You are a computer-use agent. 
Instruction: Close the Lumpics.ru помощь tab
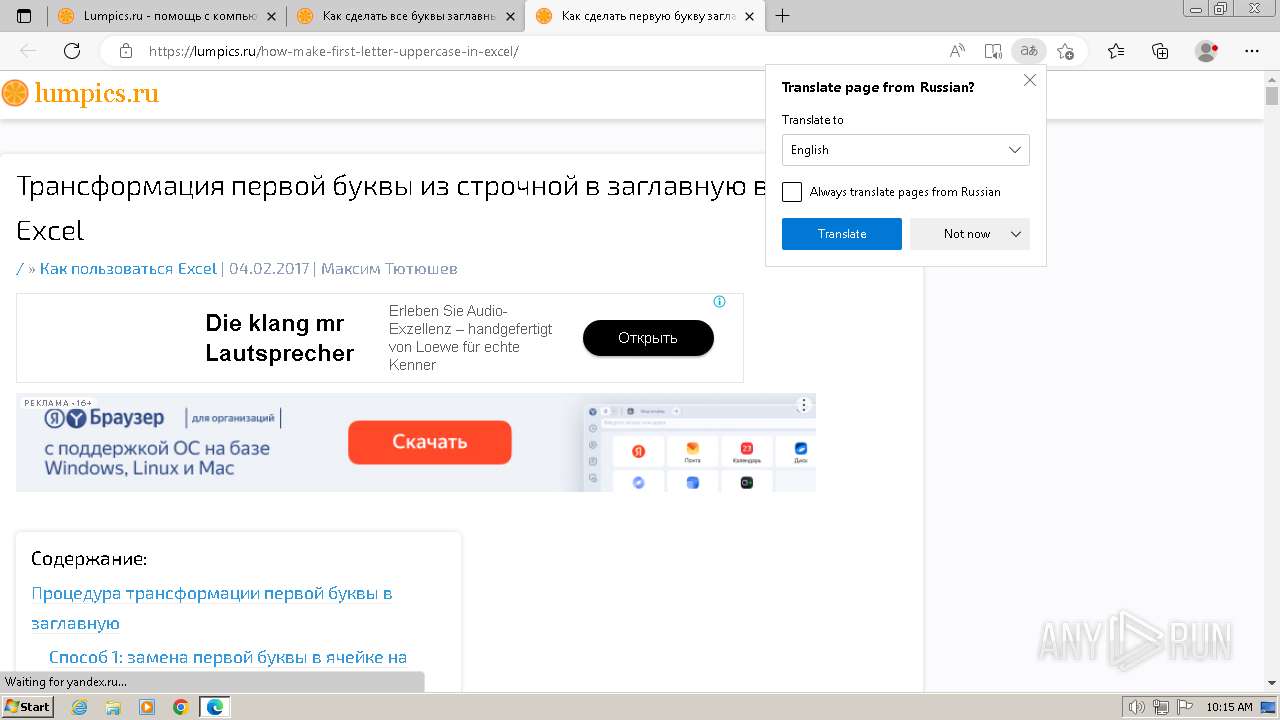271,16
